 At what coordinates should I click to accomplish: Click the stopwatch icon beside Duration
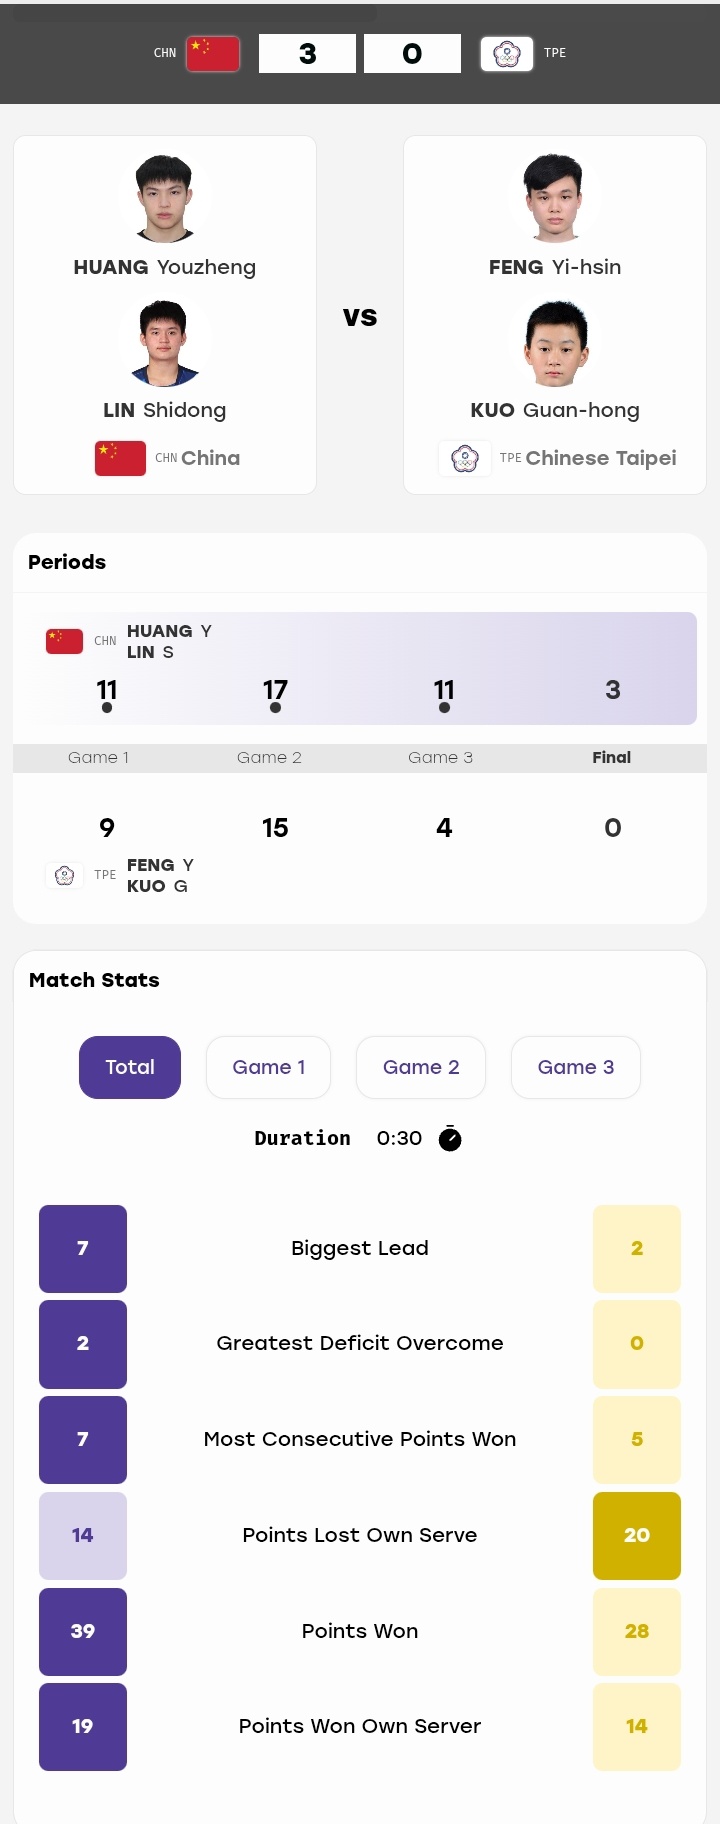point(450,1138)
